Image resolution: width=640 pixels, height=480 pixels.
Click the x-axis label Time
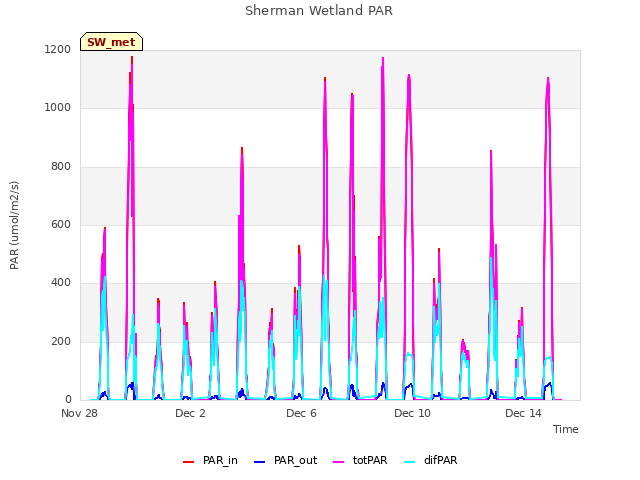(x=565, y=429)
